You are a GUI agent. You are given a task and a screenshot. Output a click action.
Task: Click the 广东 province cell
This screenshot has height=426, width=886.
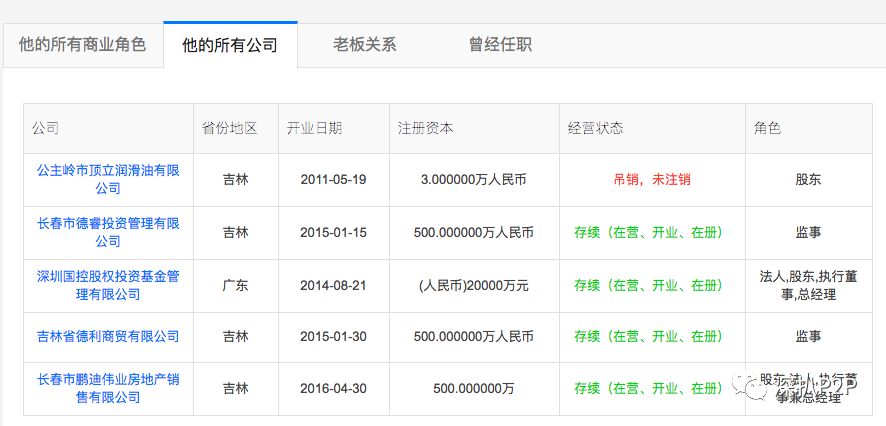(x=236, y=285)
